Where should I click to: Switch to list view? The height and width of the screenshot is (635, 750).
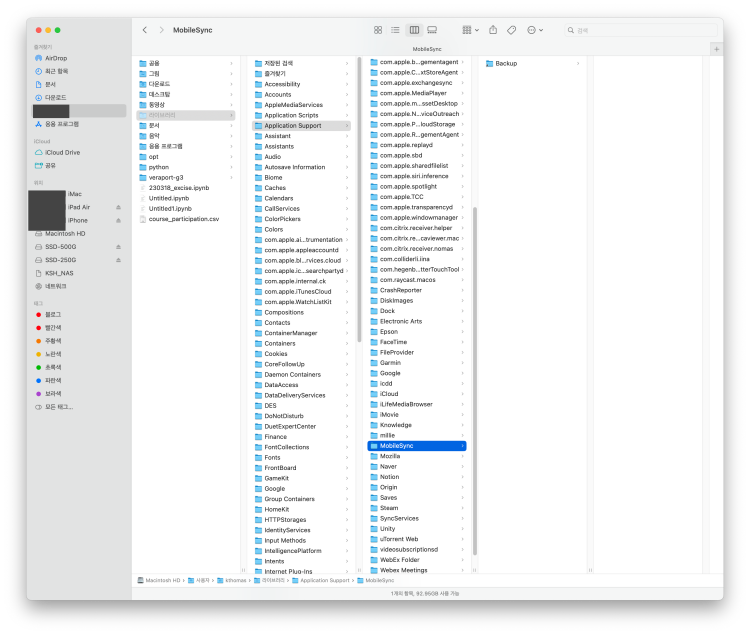pyautogui.click(x=395, y=30)
